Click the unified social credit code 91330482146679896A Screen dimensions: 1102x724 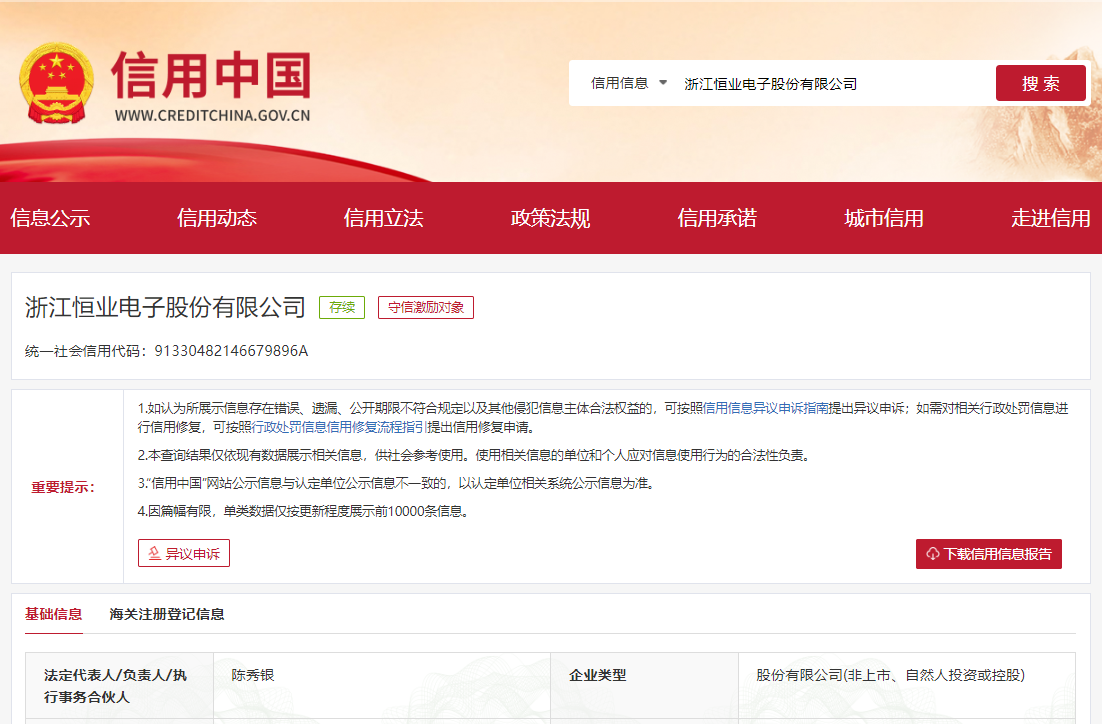click(x=231, y=351)
